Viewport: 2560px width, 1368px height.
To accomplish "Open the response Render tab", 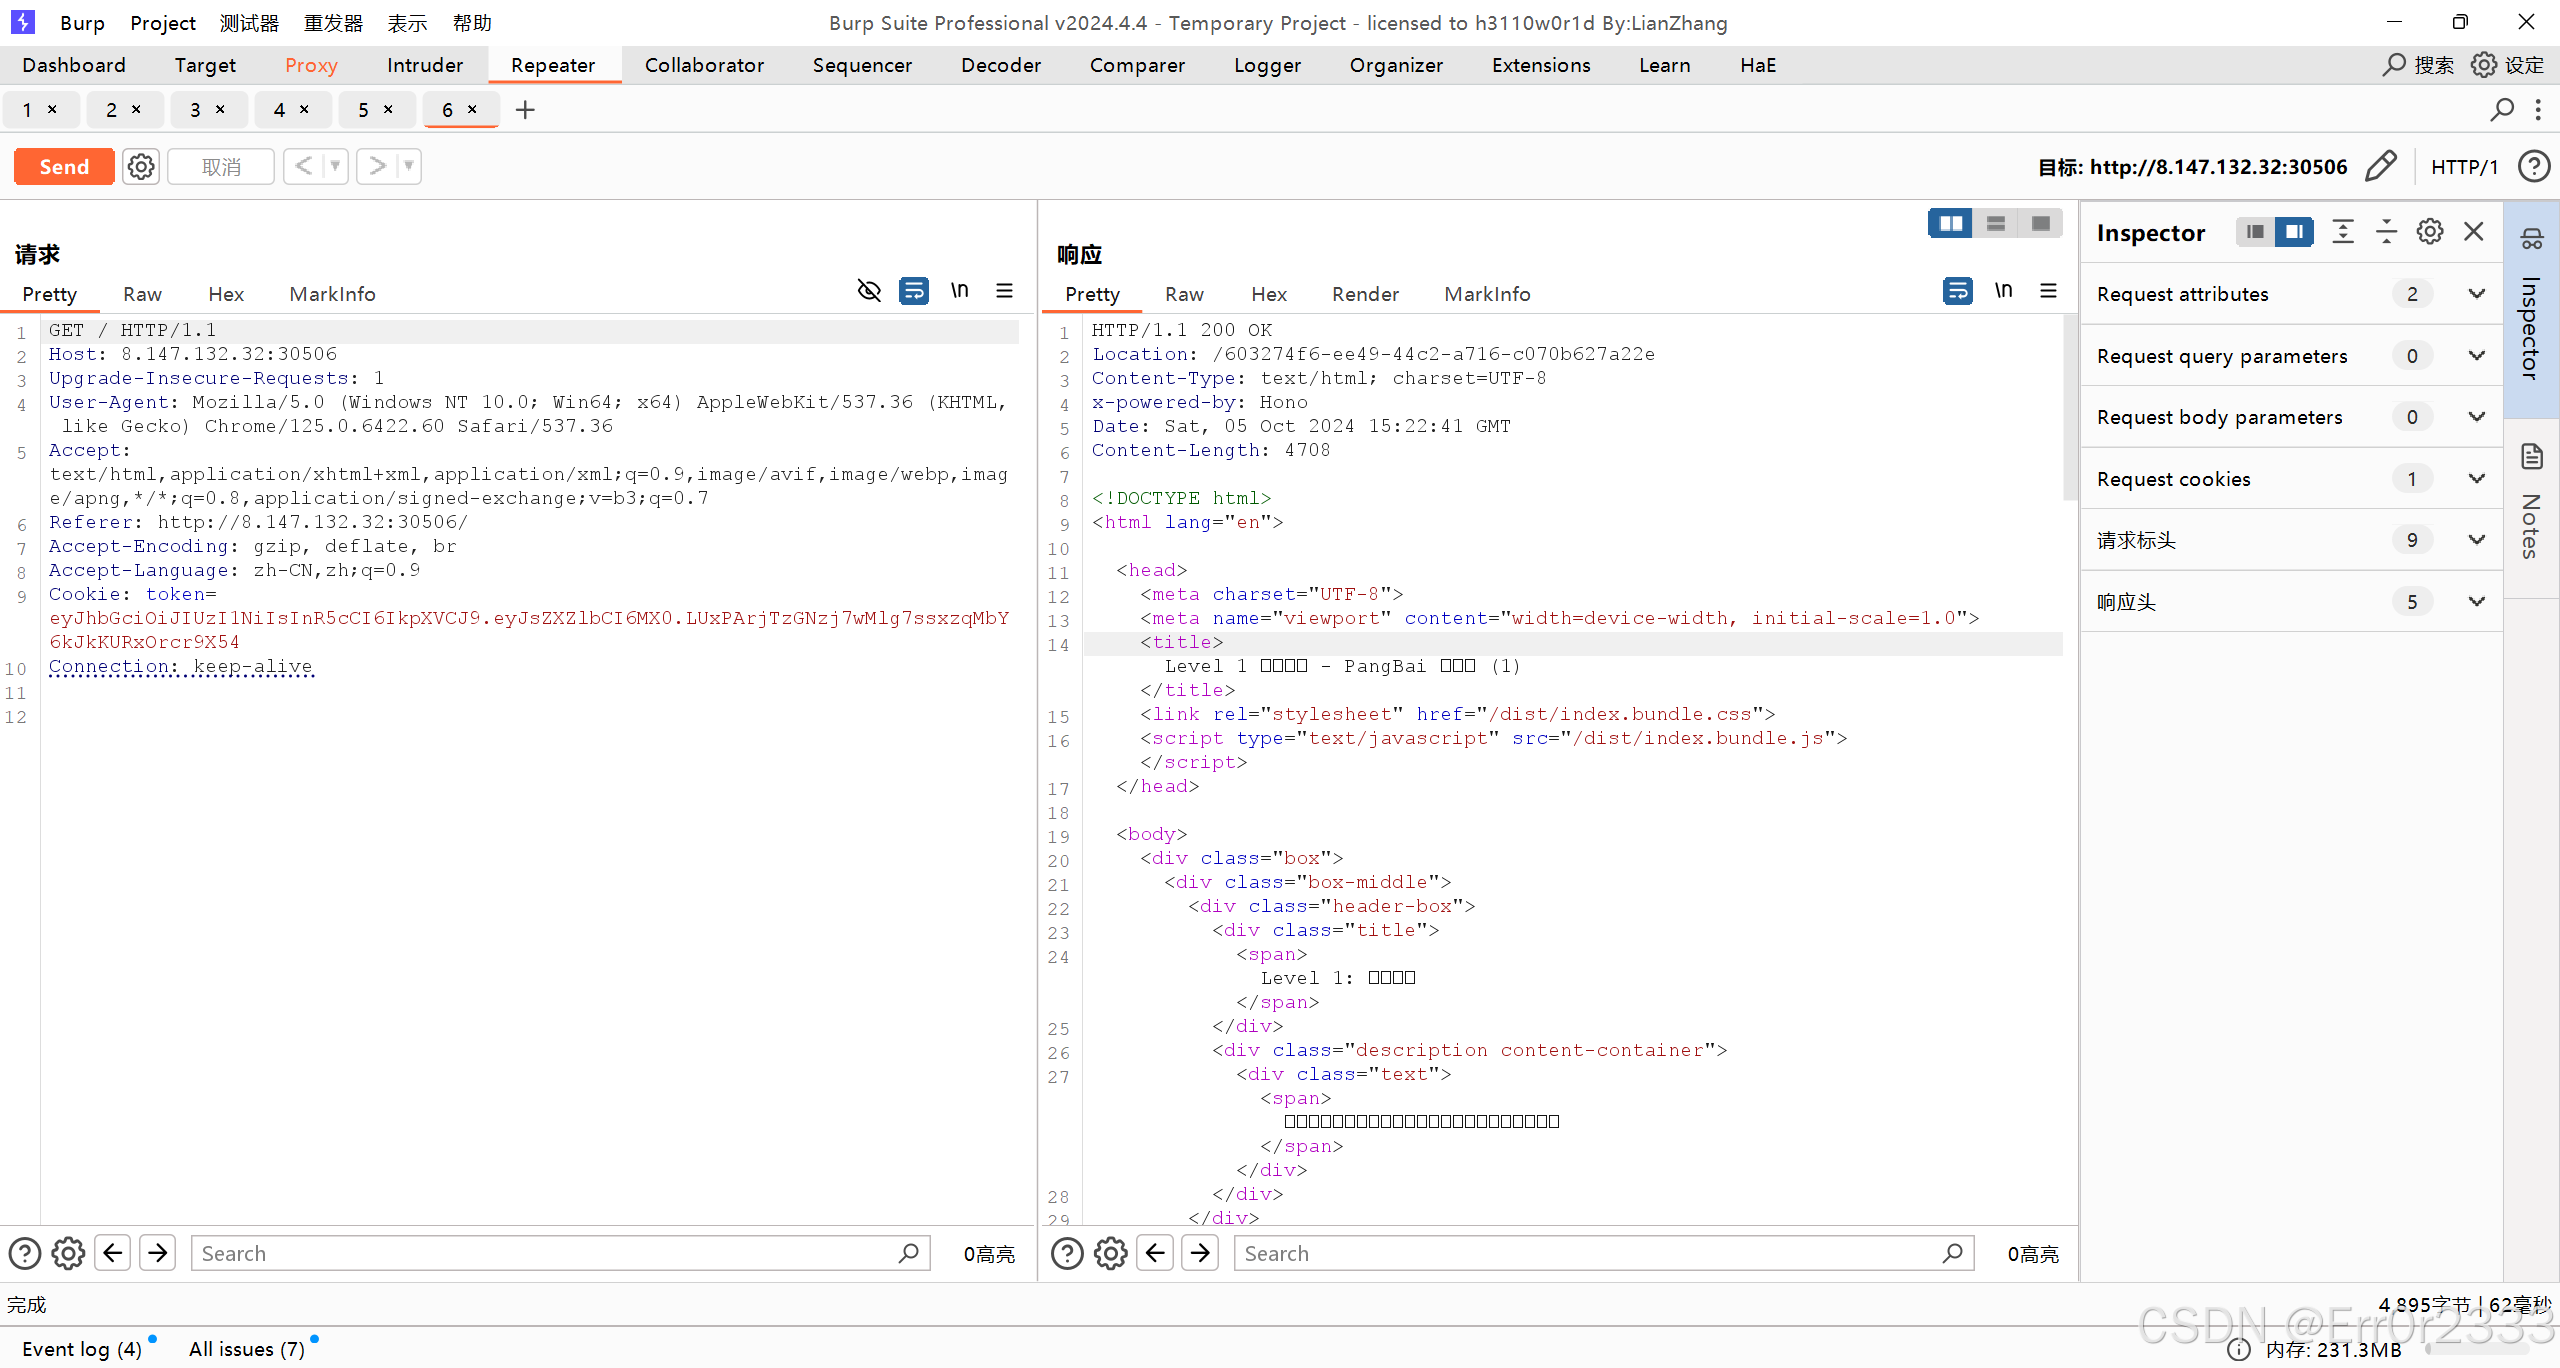I will coord(1364,294).
